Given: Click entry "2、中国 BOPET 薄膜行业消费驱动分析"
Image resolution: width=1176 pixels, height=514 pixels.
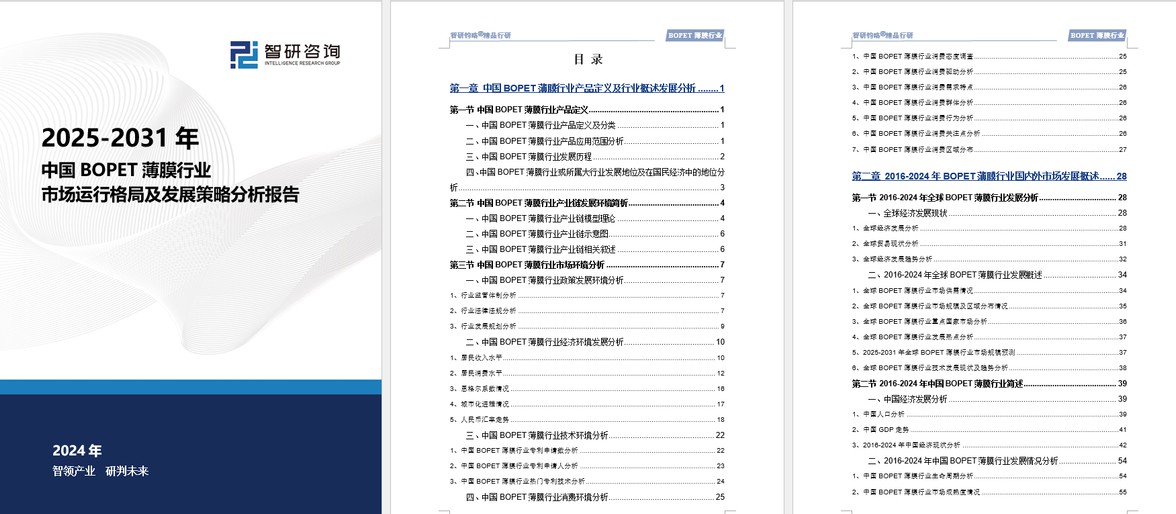Looking at the screenshot, I should click(x=989, y=71).
